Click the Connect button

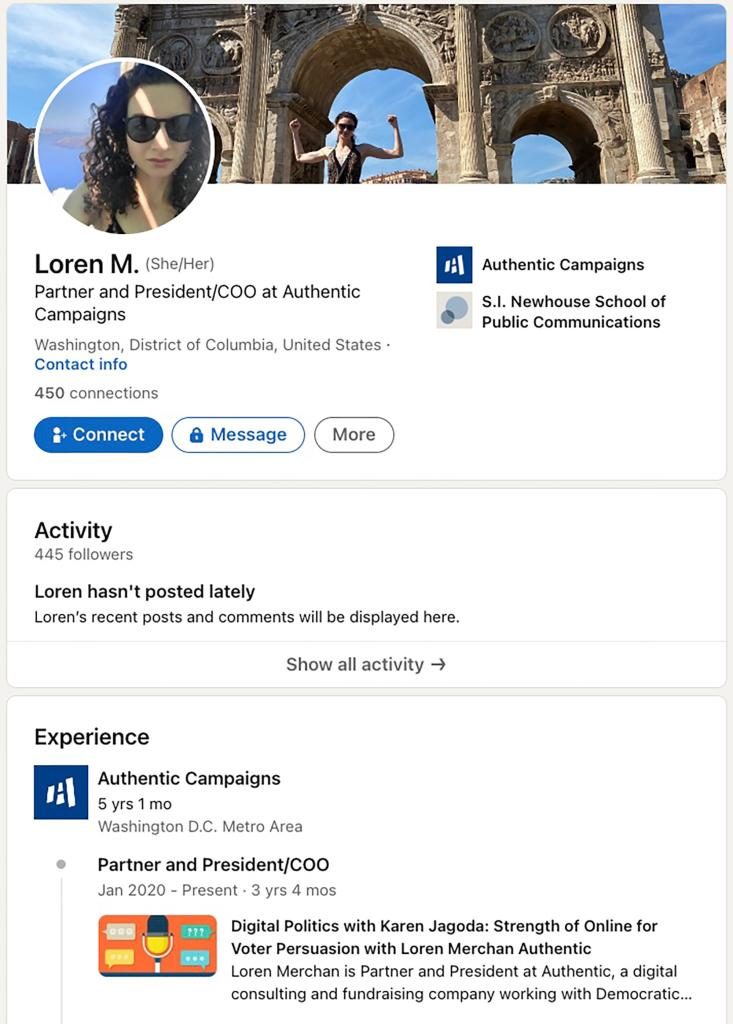[x=98, y=435]
